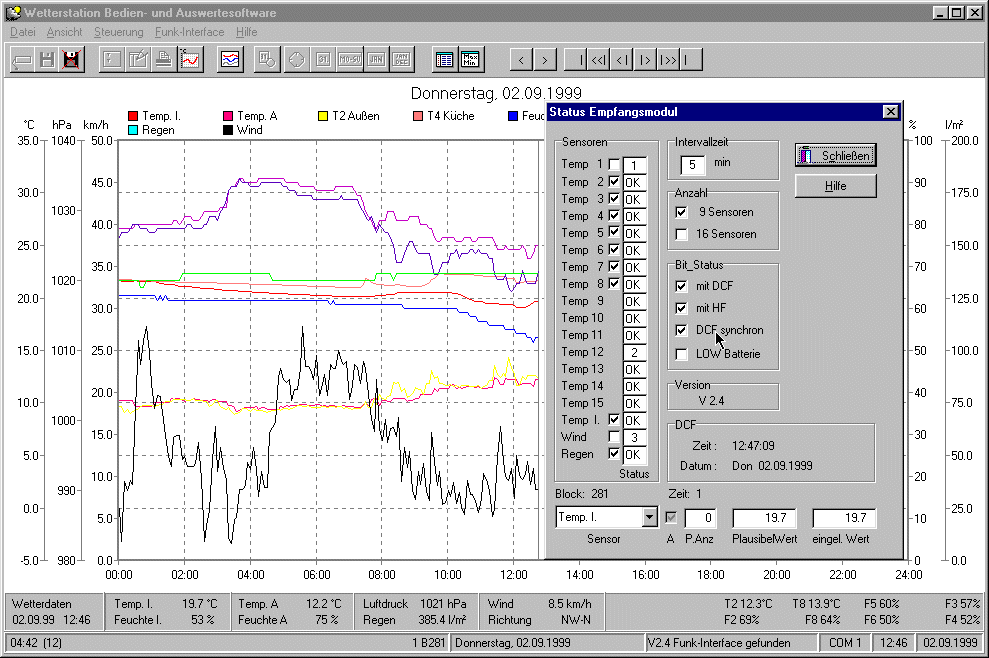Enable the Temp 1 sensor checkbox
989x658 pixels.
[x=614, y=165]
